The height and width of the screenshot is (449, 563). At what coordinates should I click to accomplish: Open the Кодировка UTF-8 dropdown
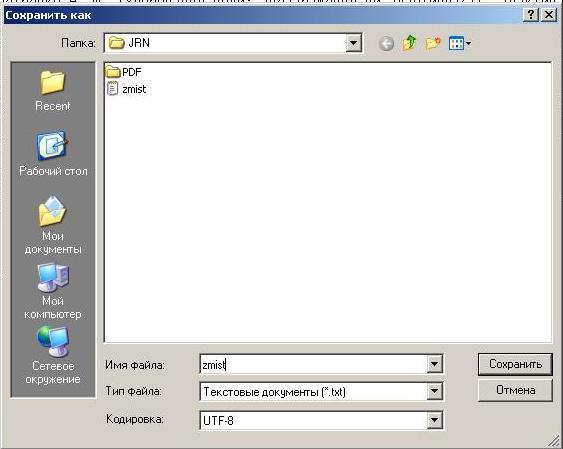pyautogui.click(x=434, y=420)
